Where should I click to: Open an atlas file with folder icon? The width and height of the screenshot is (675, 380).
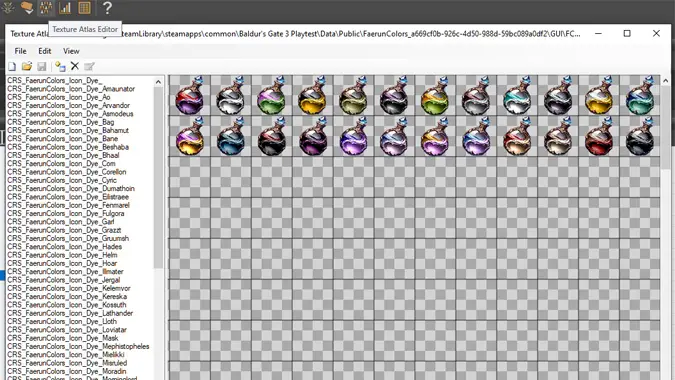tap(27, 66)
